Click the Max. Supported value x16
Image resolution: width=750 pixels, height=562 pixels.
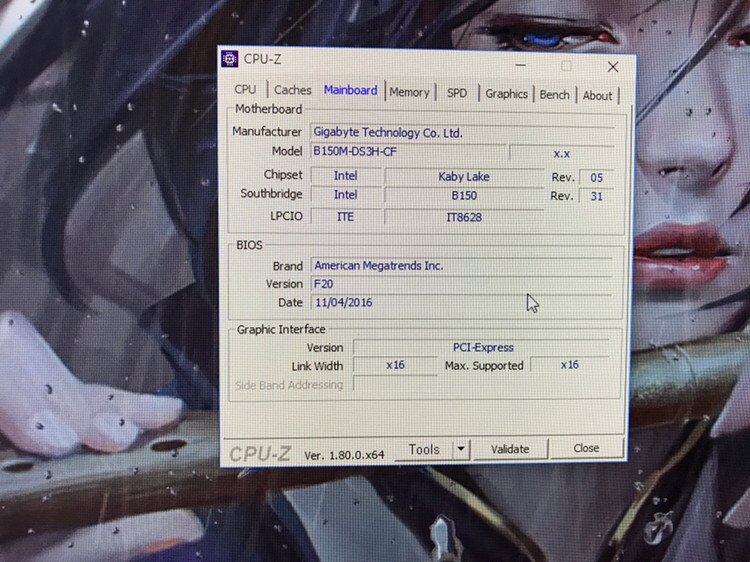[x=569, y=365]
